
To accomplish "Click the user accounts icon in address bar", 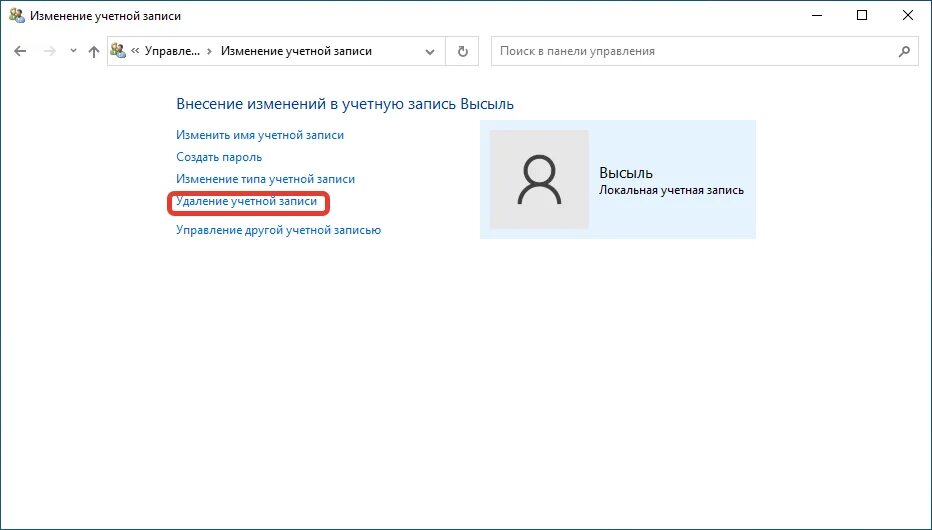I will 118,51.
